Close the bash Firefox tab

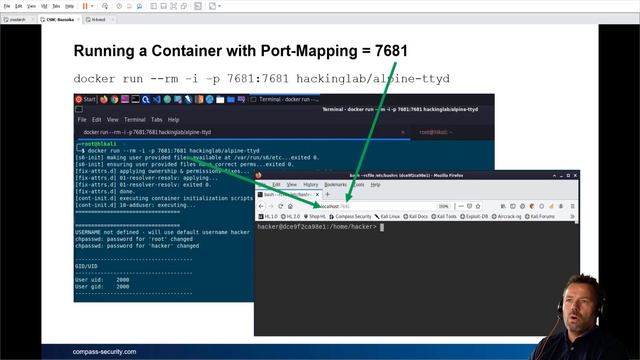[x=317, y=195]
